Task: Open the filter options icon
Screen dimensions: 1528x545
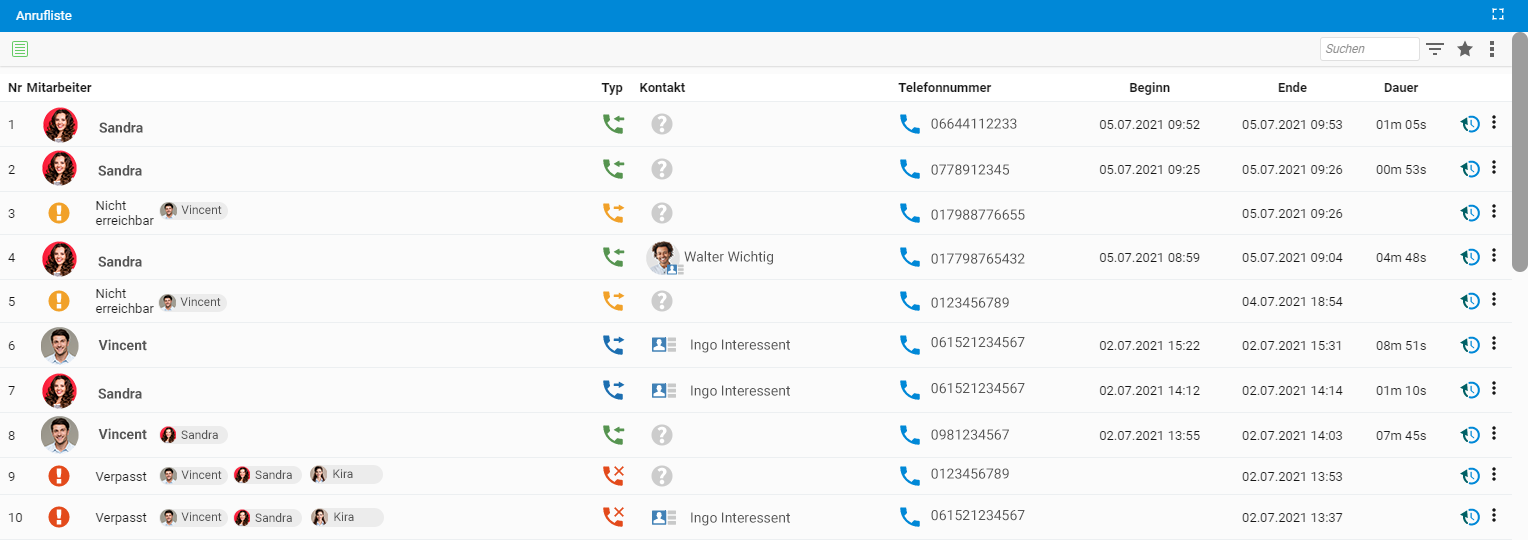Action: (1435, 49)
